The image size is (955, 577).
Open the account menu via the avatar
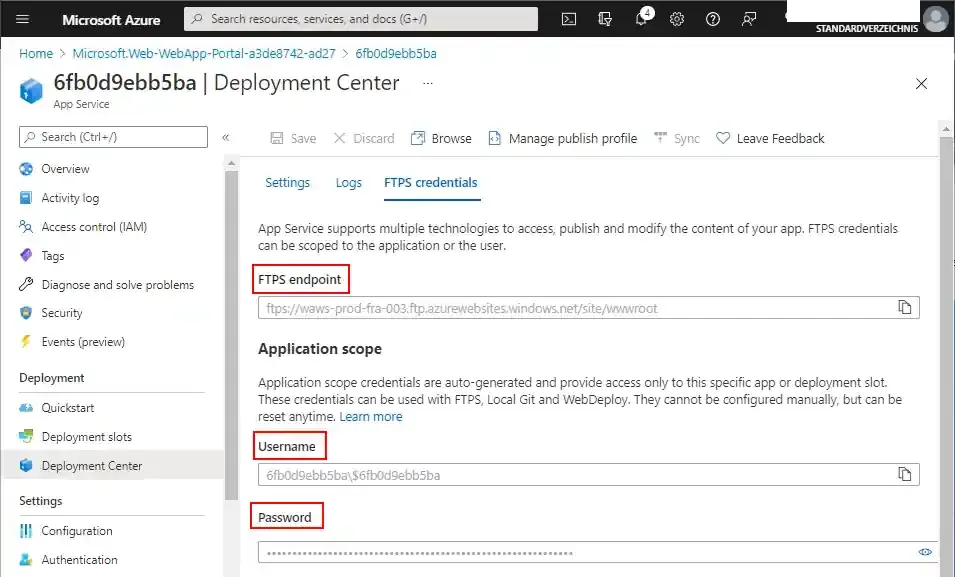[935, 18]
